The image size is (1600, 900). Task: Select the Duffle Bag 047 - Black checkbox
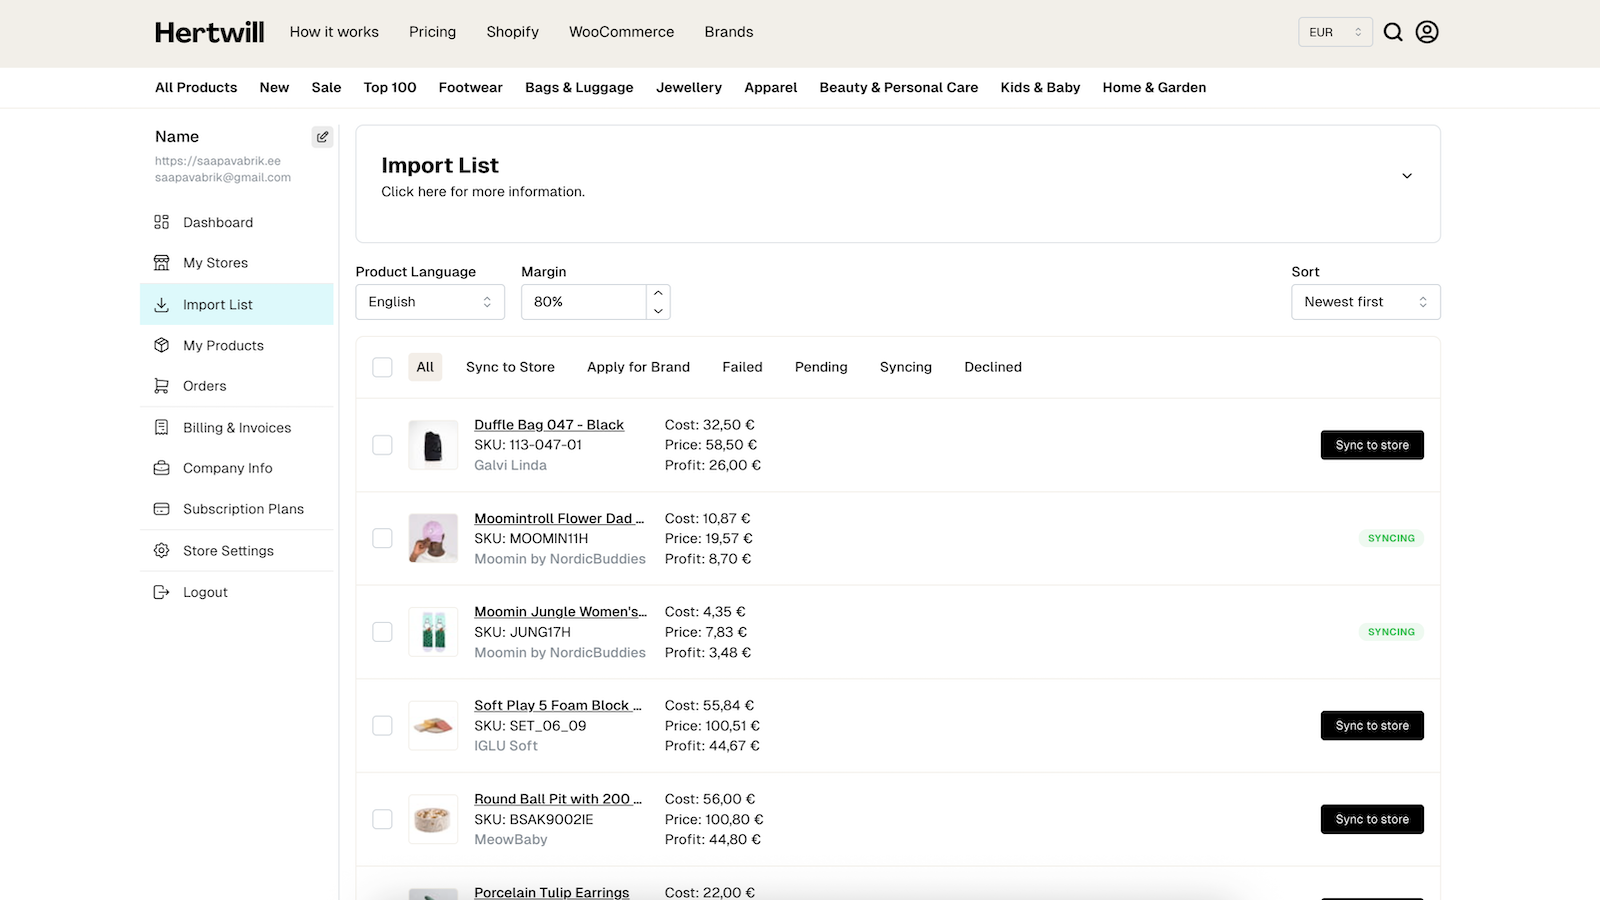pyautogui.click(x=382, y=445)
